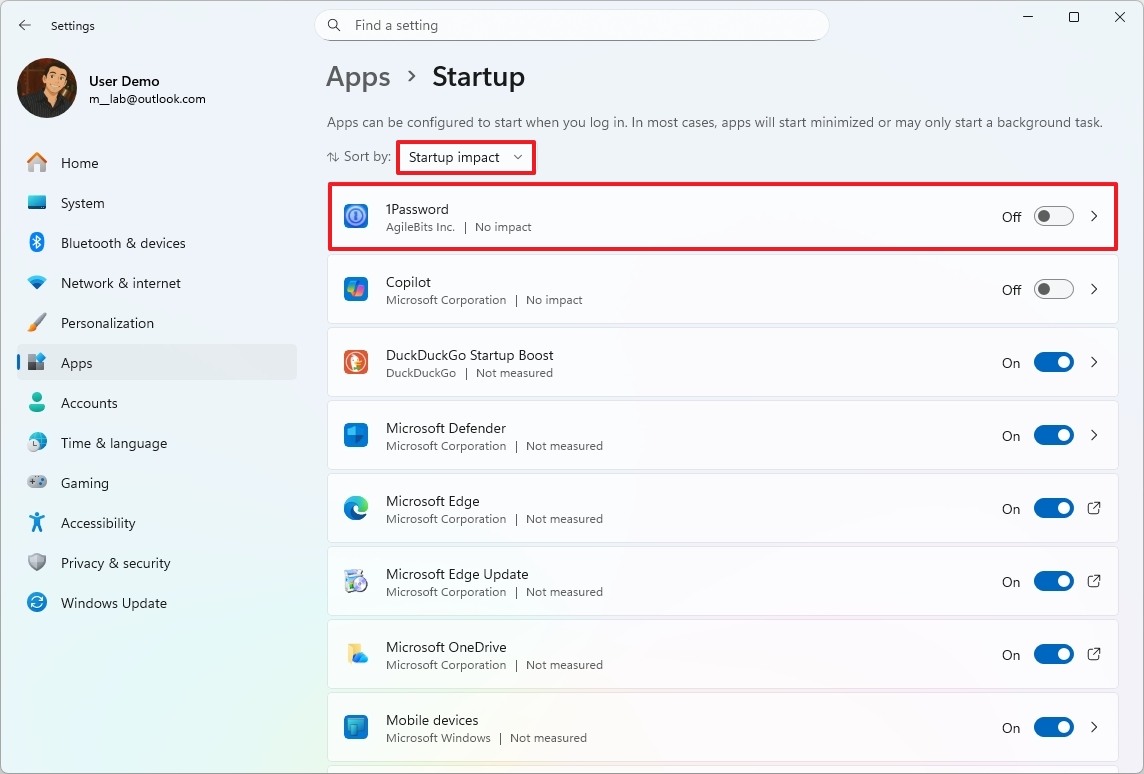
Task: Expand the Mobile devices startup entry
Action: 1094,727
